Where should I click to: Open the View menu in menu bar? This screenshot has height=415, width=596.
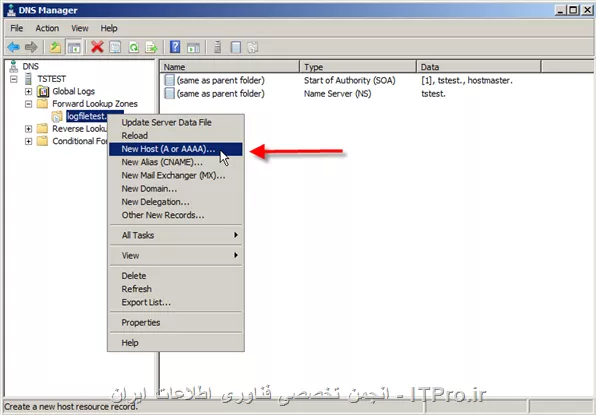[x=80, y=28]
